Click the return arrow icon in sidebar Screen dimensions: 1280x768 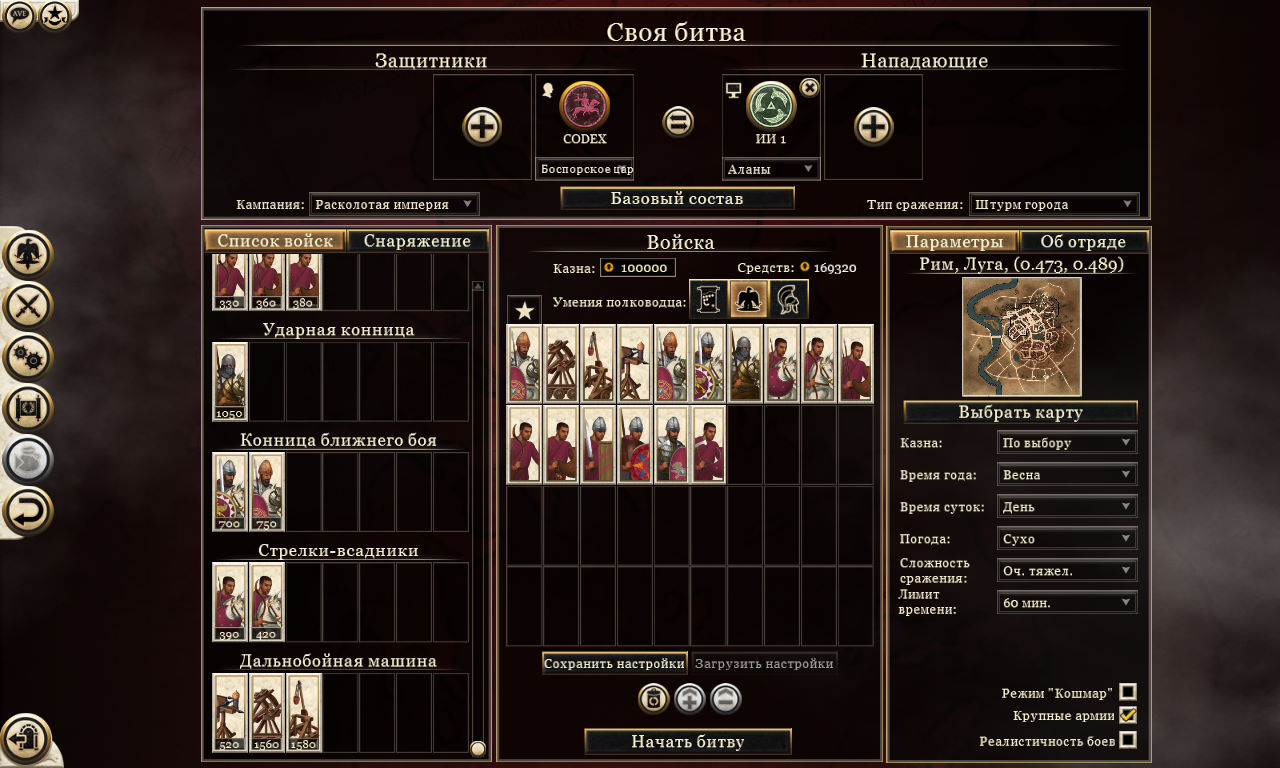pyautogui.click(x=28, y=512)
